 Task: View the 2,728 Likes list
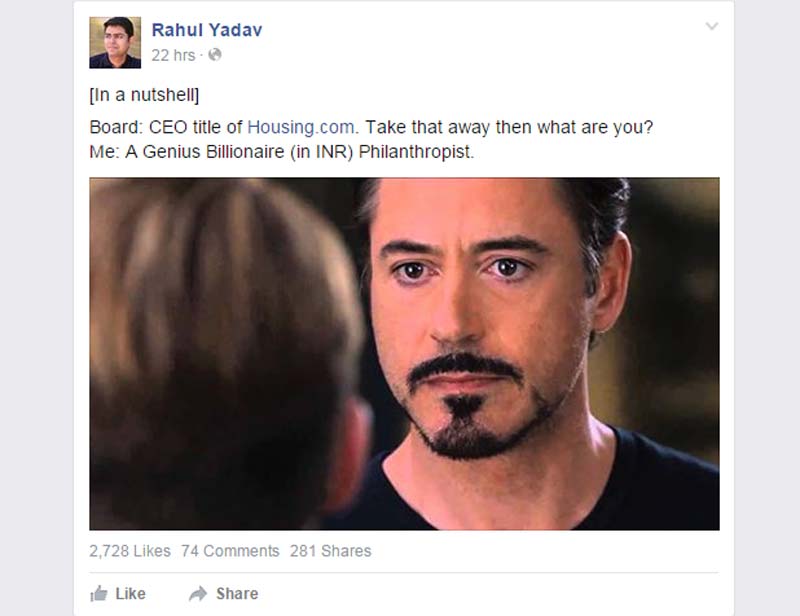[130, 551]
